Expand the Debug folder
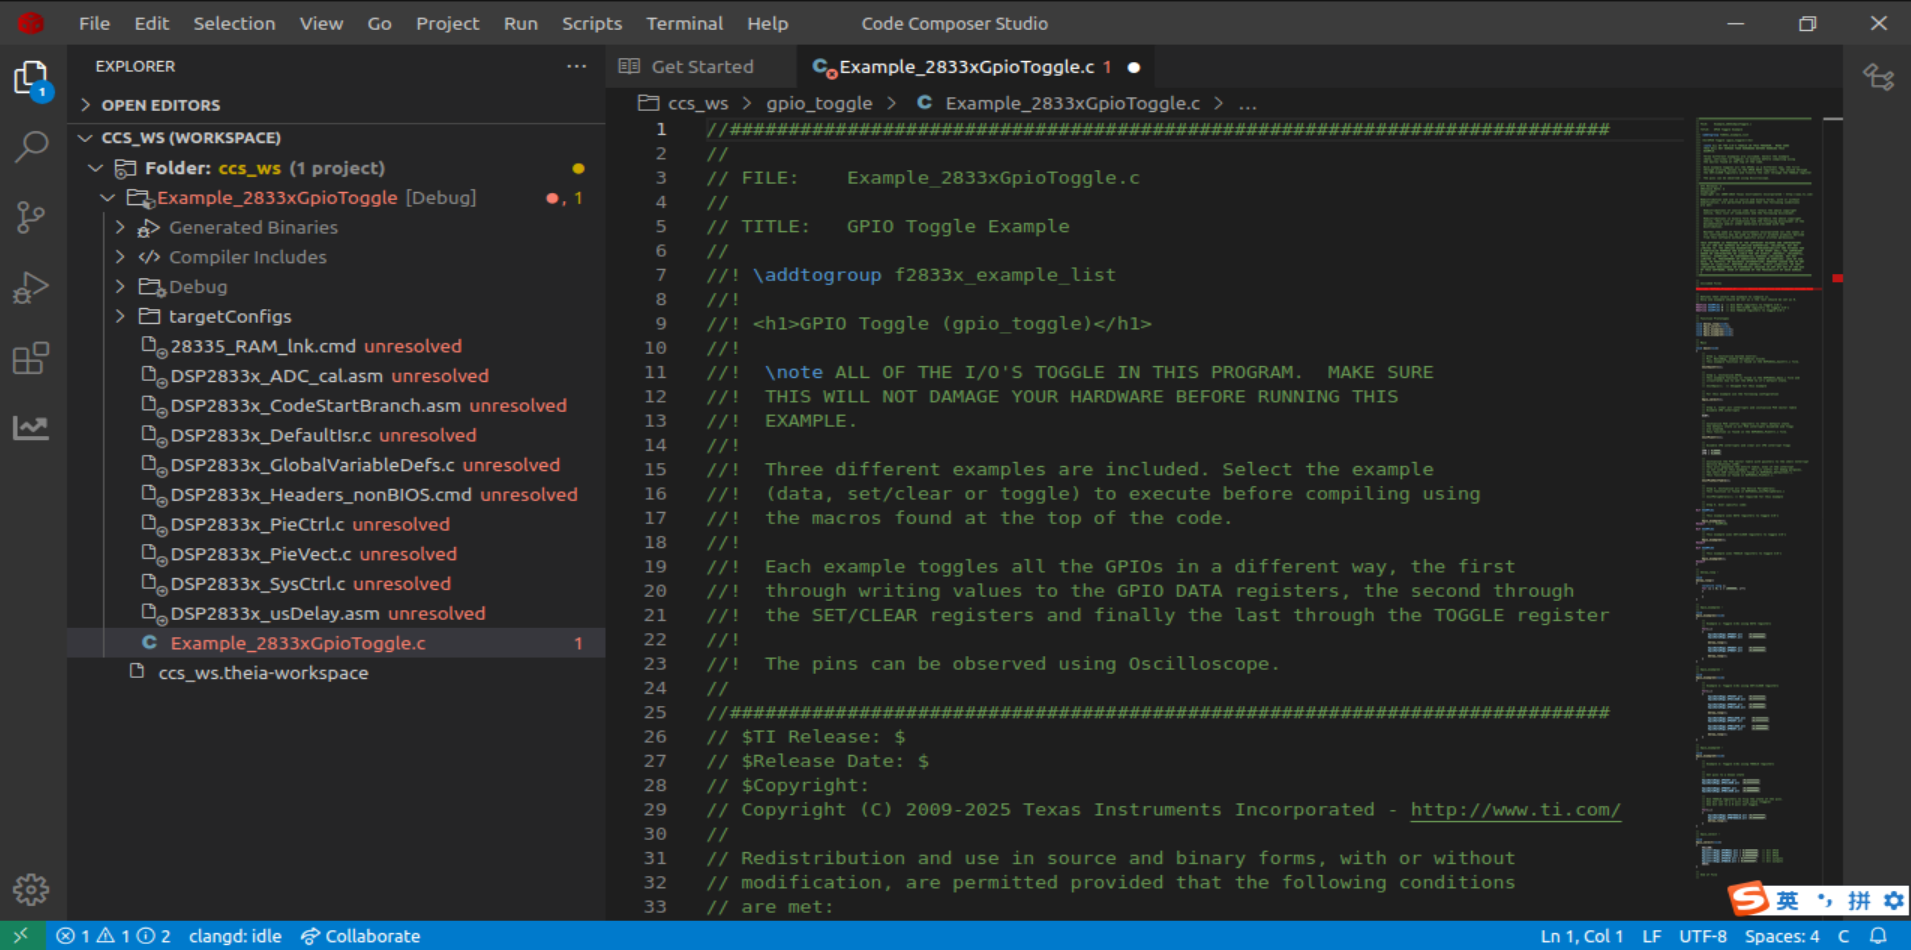Image resolution: width=1911 pixels, height=950 pixels. pyautogui.click(x=120, y=287)
